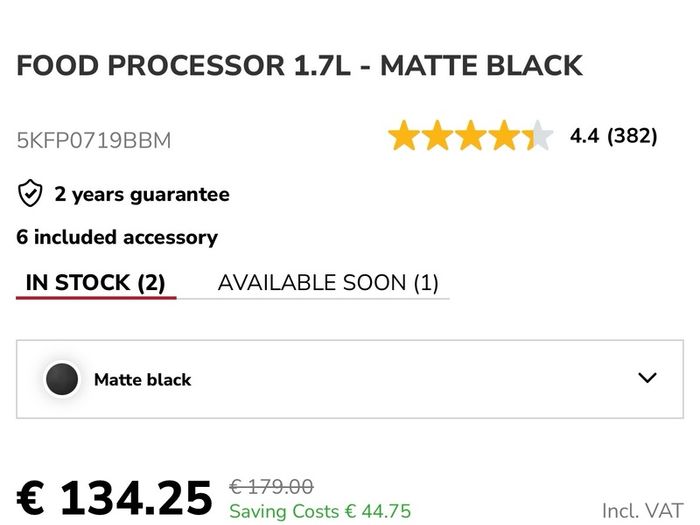Click the 4.4 rating score
Viewport: 700px width, 525px height.
coord(584,136)
